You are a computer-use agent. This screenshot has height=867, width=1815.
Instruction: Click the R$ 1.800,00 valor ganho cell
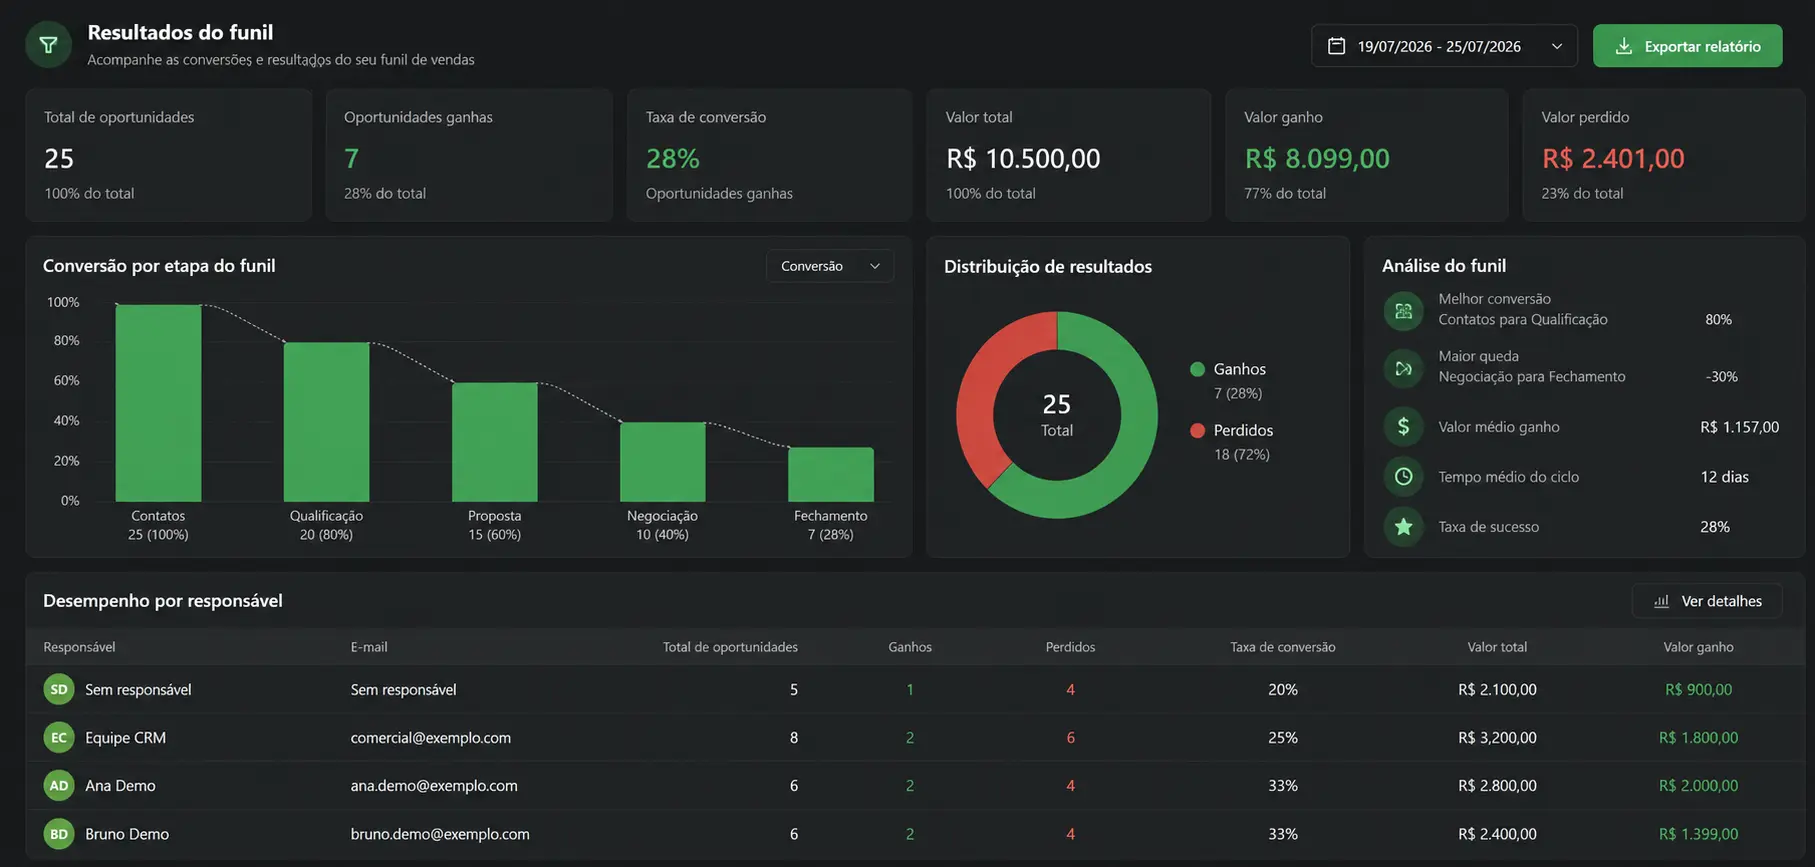coord(1698,737)
